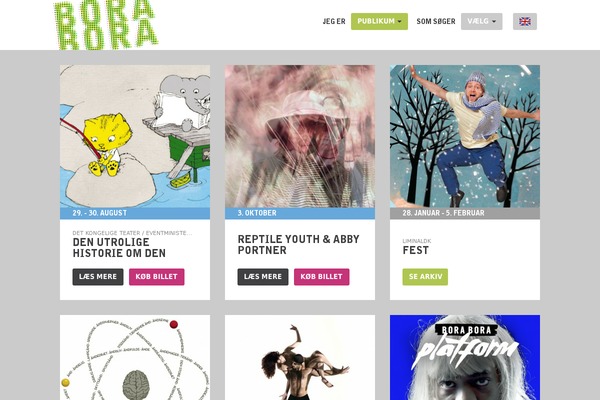The height and width of the screenshot is (400, 600).
Task: Open the Bora Bora Platform poster
Action: [465, 358]
